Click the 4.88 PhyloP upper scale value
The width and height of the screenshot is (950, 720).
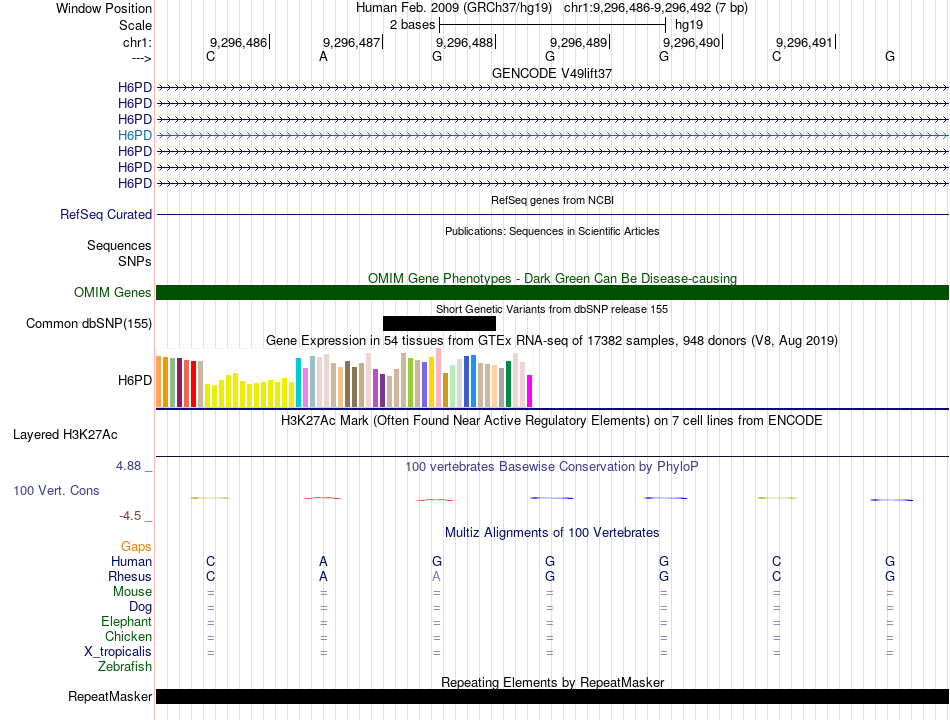pos(128,466)
